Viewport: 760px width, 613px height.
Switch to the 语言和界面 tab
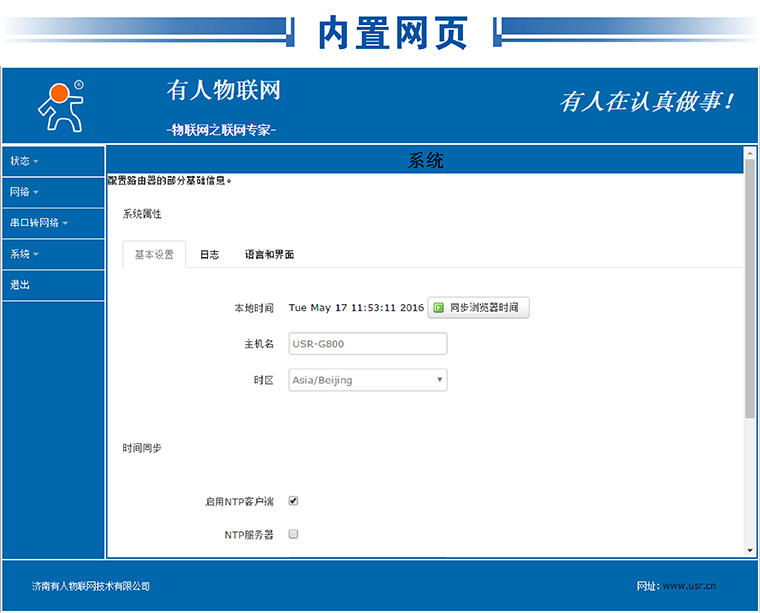(x=269, y=255)
